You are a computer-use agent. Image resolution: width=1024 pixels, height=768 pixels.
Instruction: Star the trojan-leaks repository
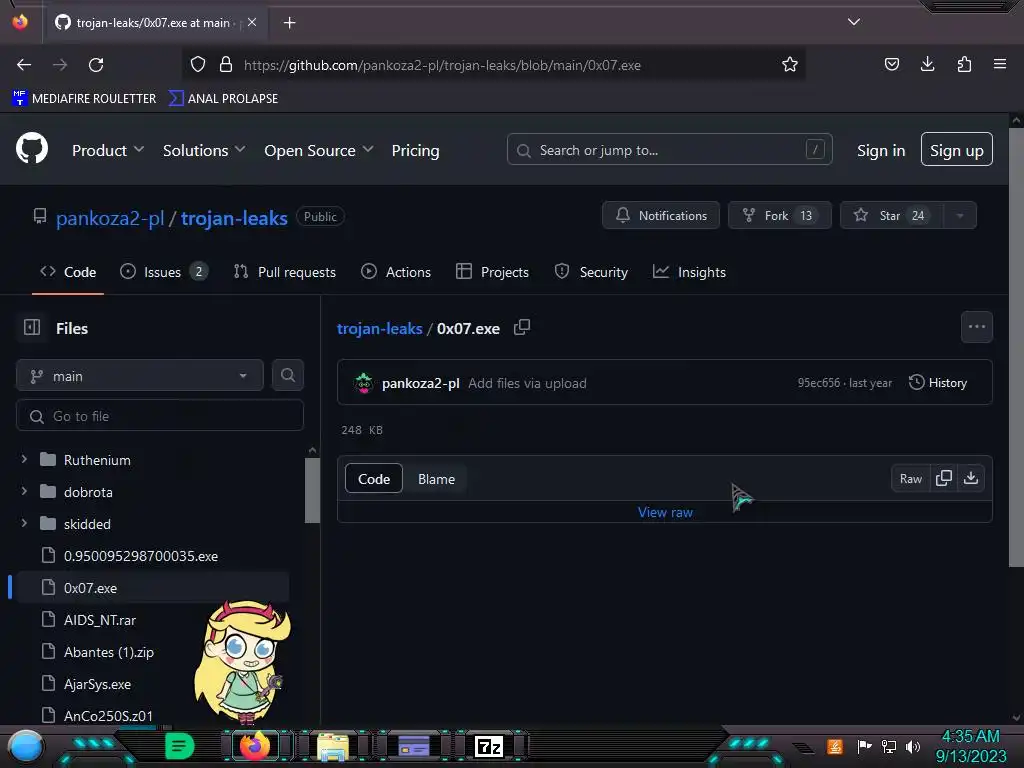click(x=891, y=216)
